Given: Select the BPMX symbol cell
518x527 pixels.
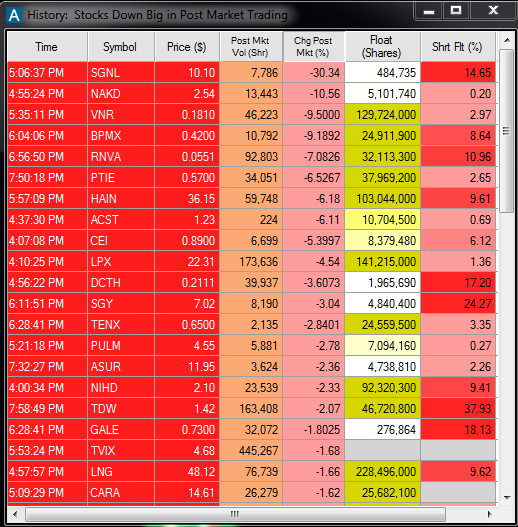Looking at the screenshot, I should click(x=121, y=135).
